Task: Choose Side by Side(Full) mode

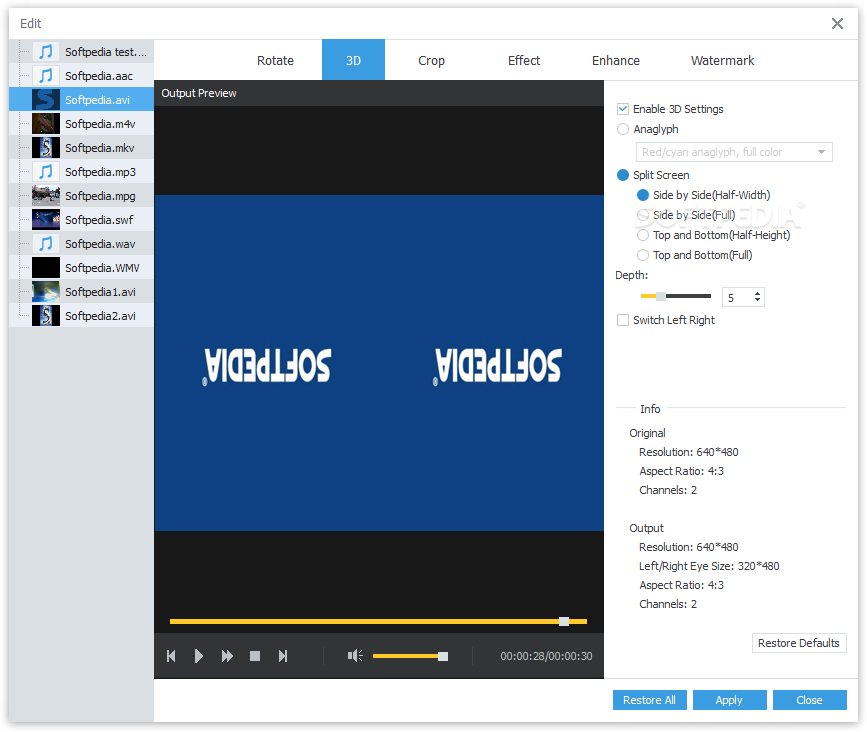Action: (643, 215)
